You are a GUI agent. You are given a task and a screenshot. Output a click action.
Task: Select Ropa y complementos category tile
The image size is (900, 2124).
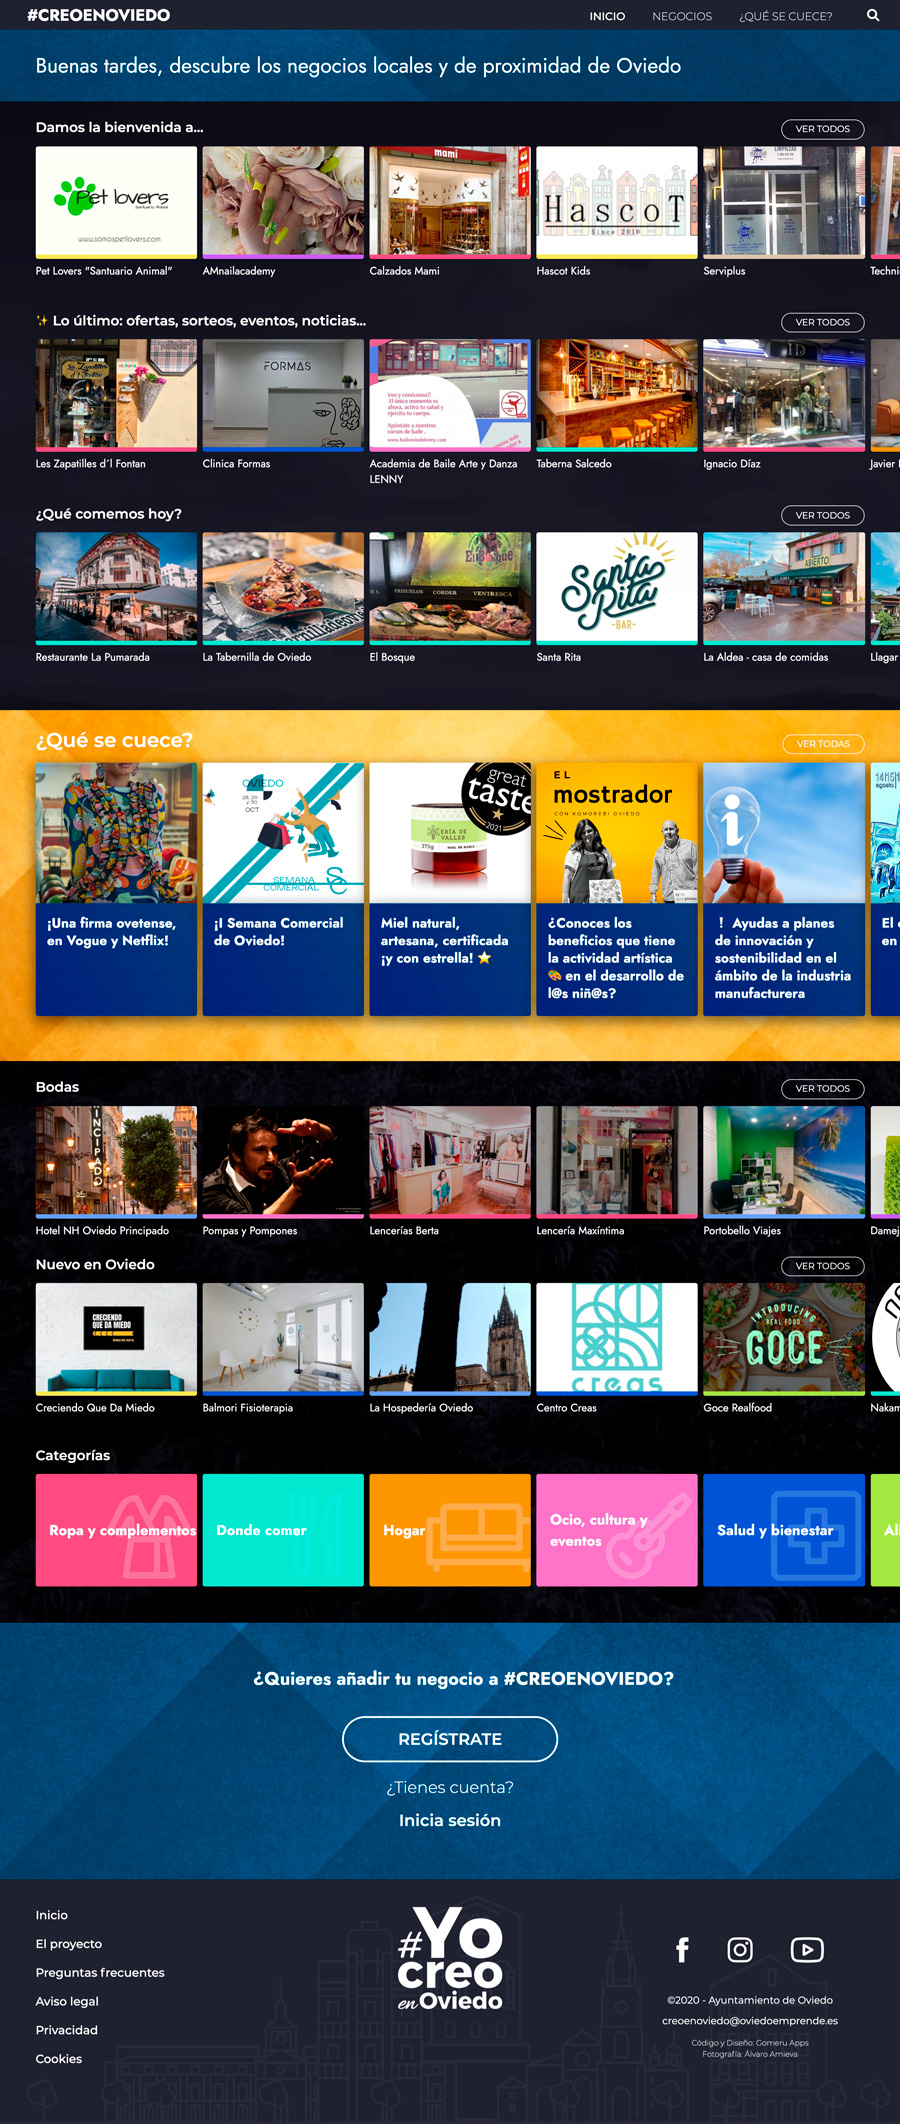[116, 1530]
